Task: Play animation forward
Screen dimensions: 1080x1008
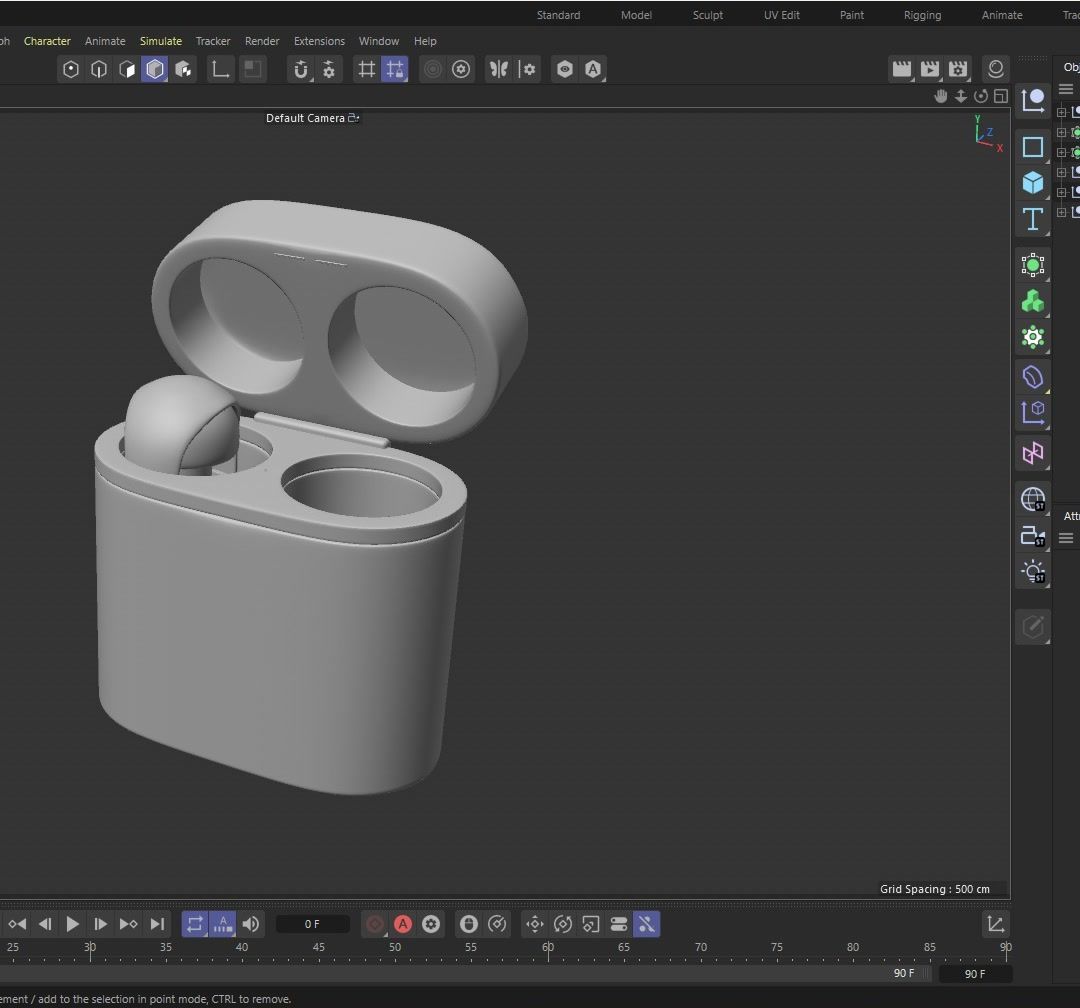Action: (72, 924)
